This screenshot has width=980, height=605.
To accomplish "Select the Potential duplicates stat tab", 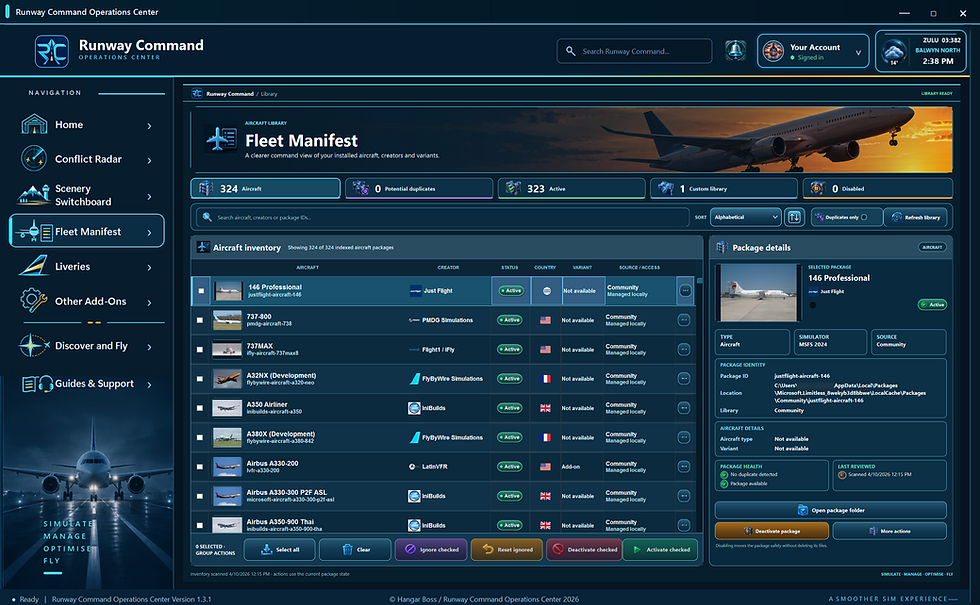I will [x=419, y=188].
